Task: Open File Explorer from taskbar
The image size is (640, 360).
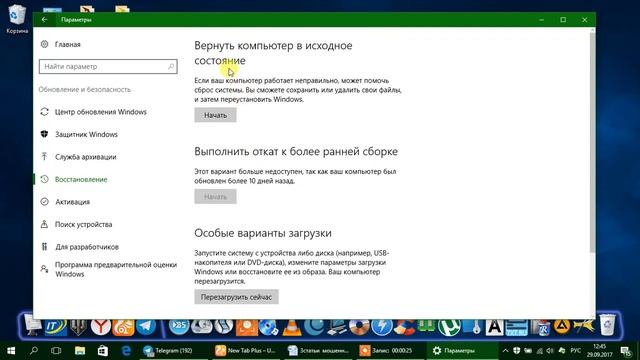Action: coord(80,351)
